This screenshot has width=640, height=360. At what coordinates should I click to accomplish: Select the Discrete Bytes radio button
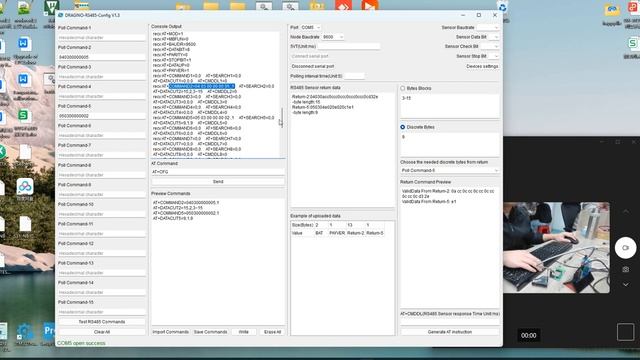pyautogui.click(x=403, y=127)
